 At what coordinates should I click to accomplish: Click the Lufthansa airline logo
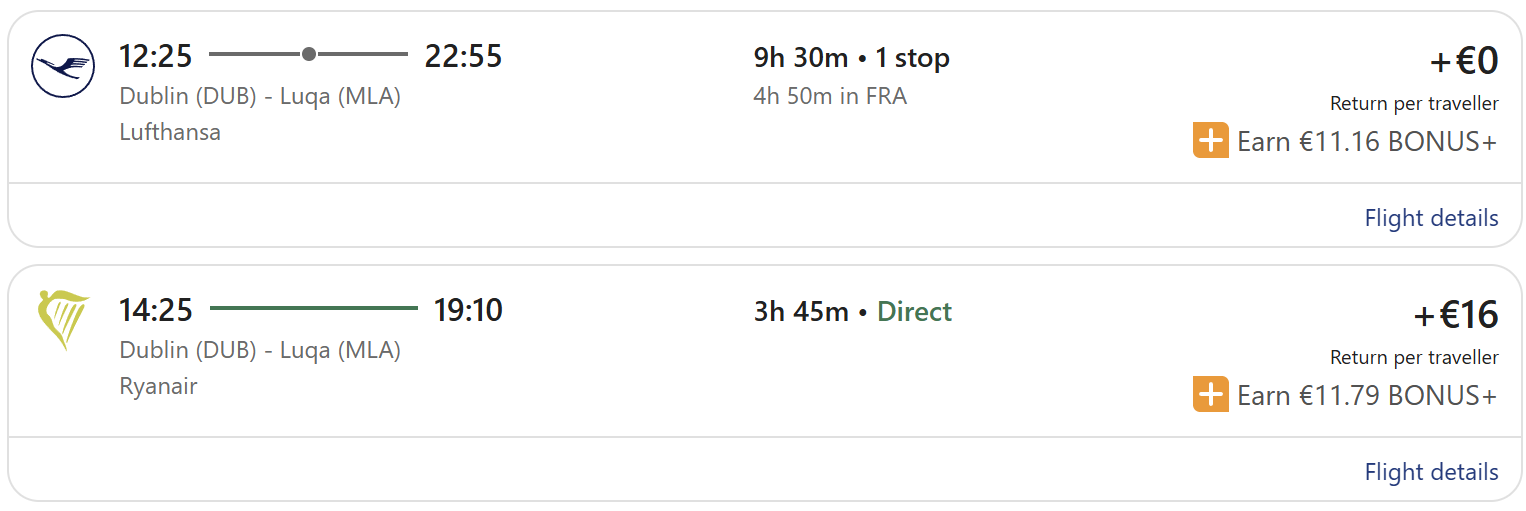tap(63, 66)
